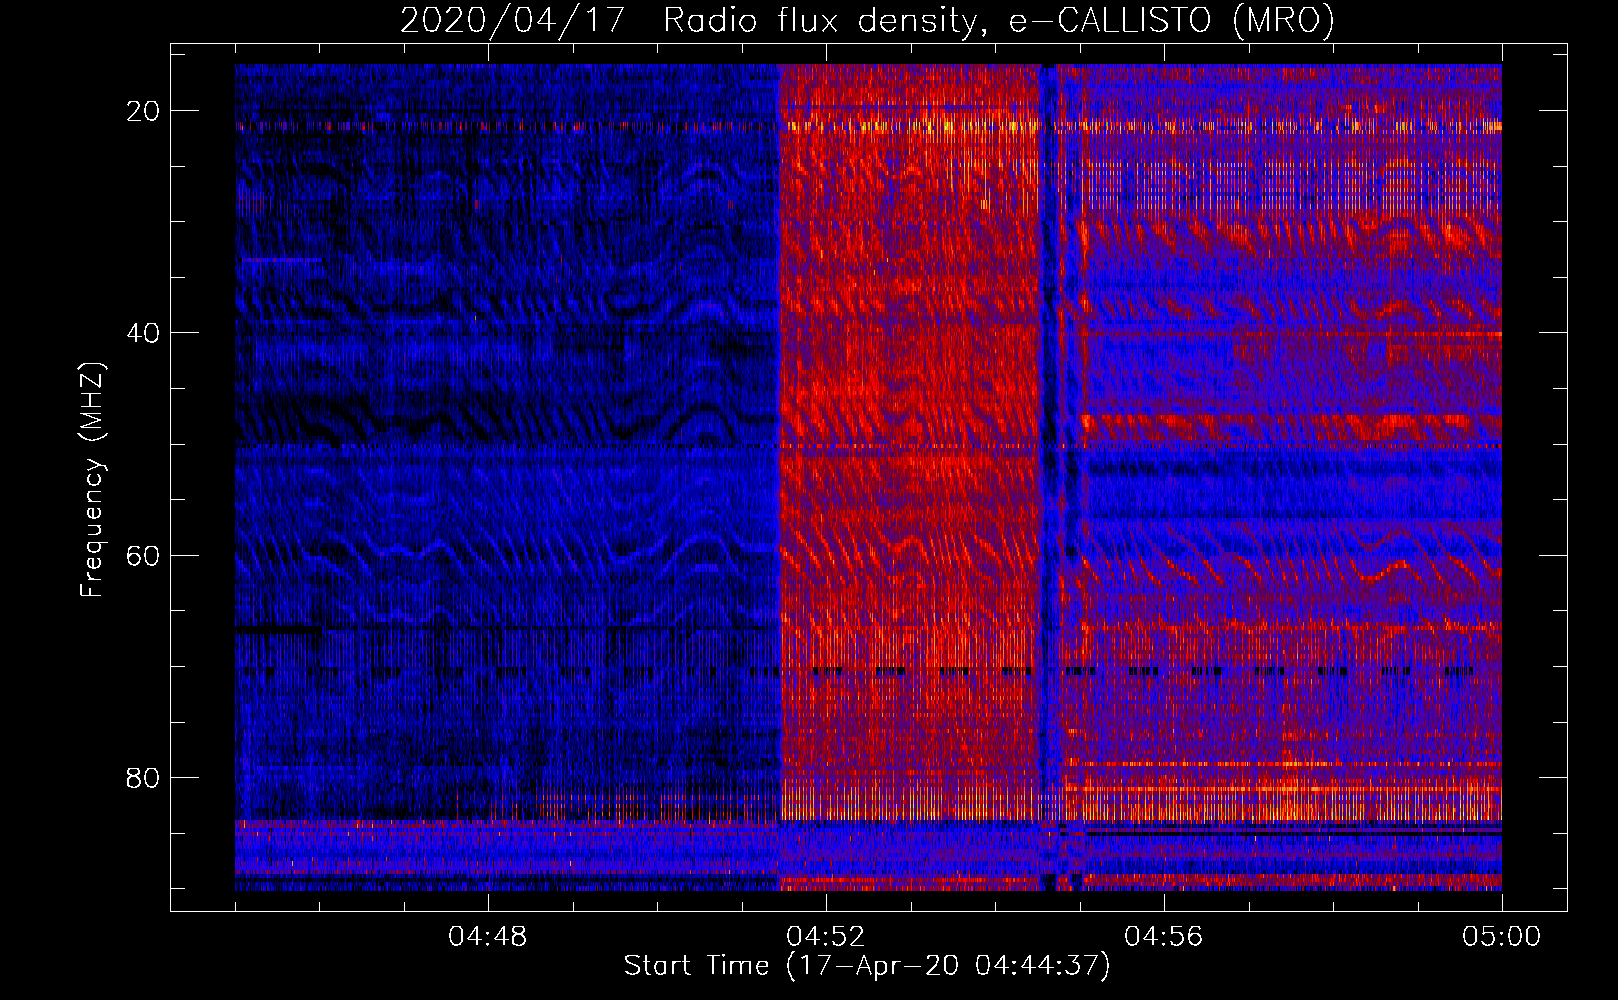Click the 'Start Time (17-Apr-20 04:44:37)' label
The width and height of the screenshot is (1618, 1000).
[867, 966]
